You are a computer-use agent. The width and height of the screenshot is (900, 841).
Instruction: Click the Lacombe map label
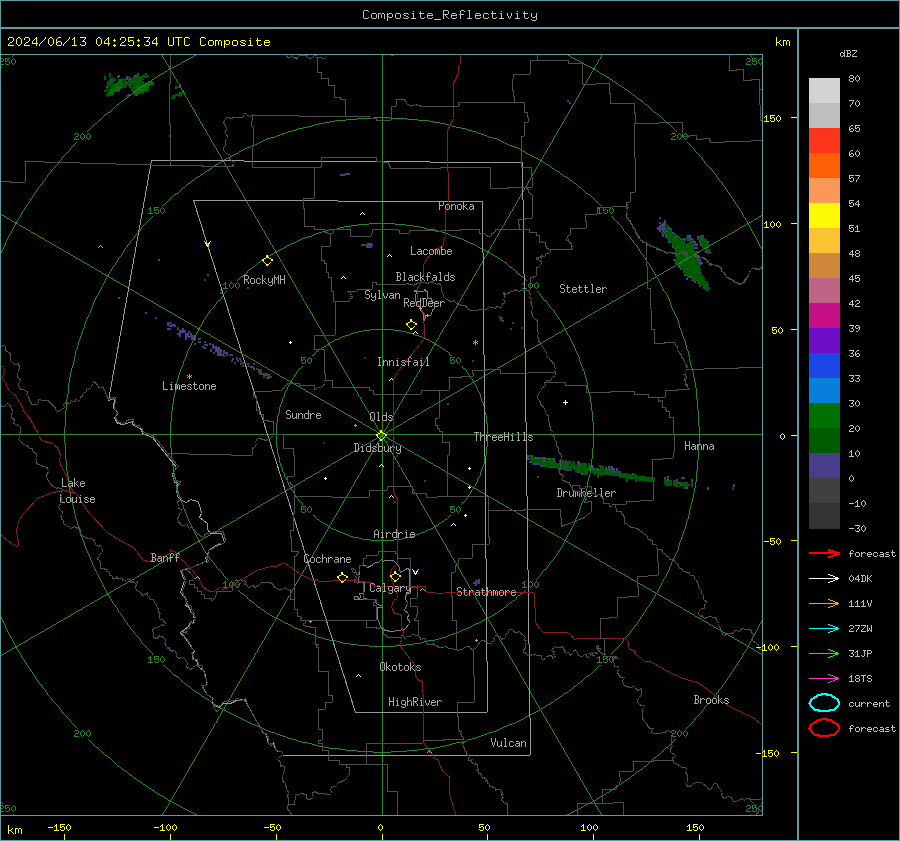[x=431, y=251]
